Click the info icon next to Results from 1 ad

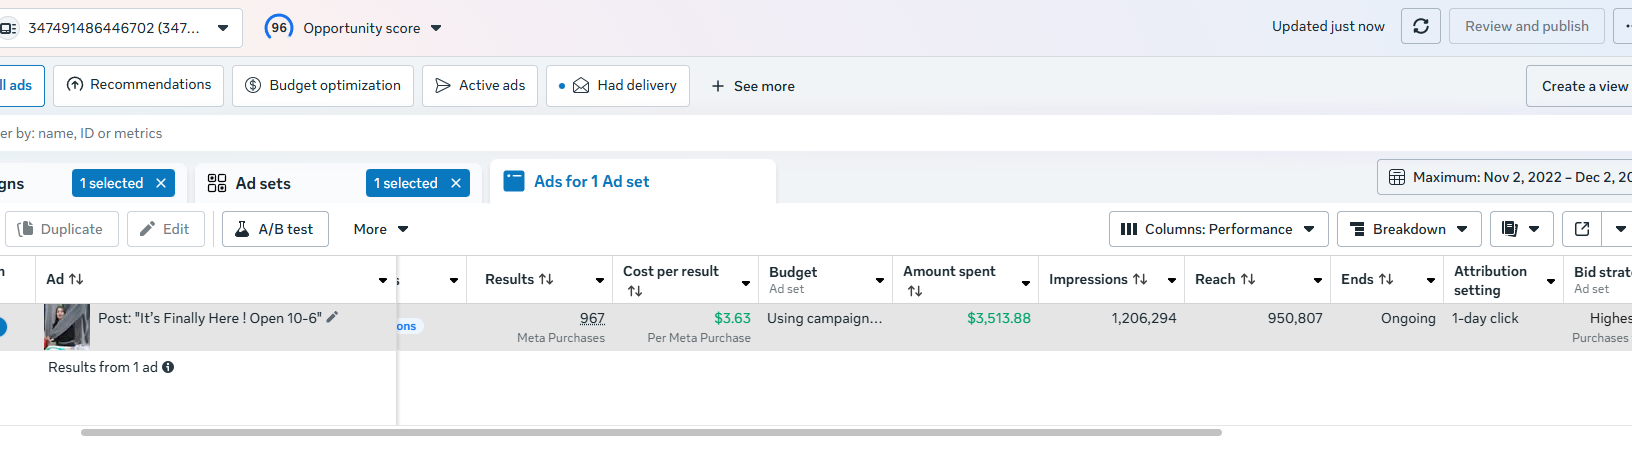168,367
